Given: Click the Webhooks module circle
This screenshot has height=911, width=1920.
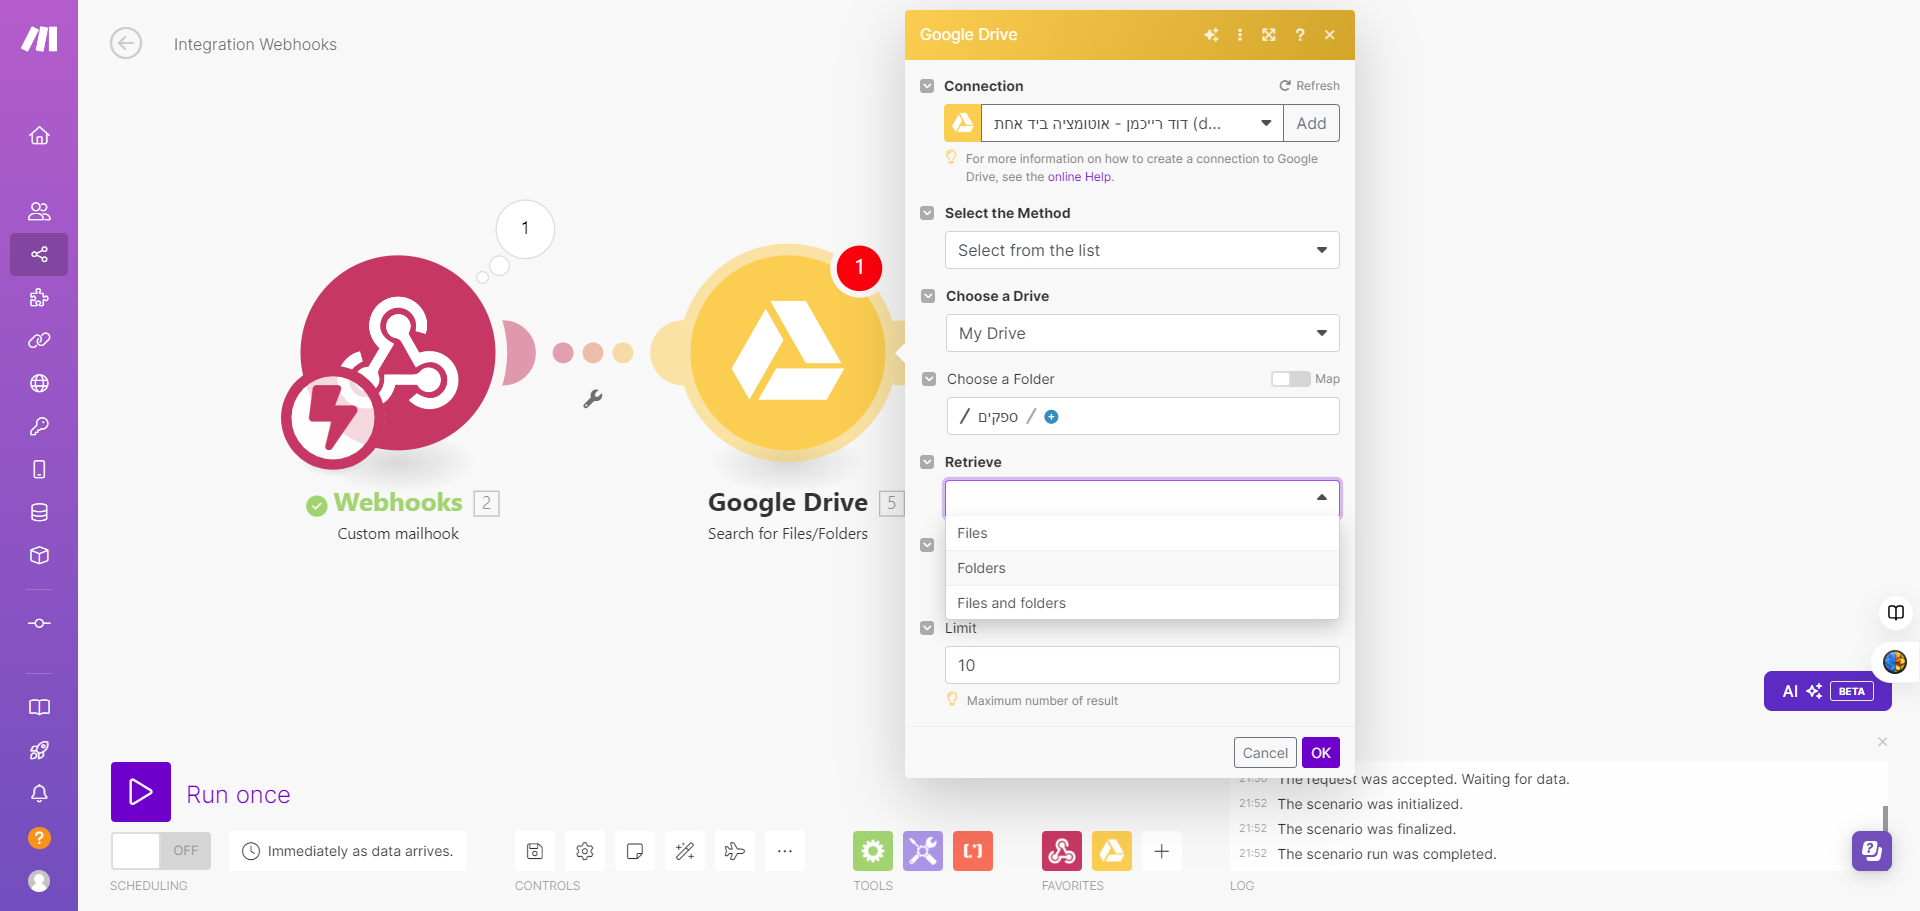Looking at the screenshot, I should [397, 353].
